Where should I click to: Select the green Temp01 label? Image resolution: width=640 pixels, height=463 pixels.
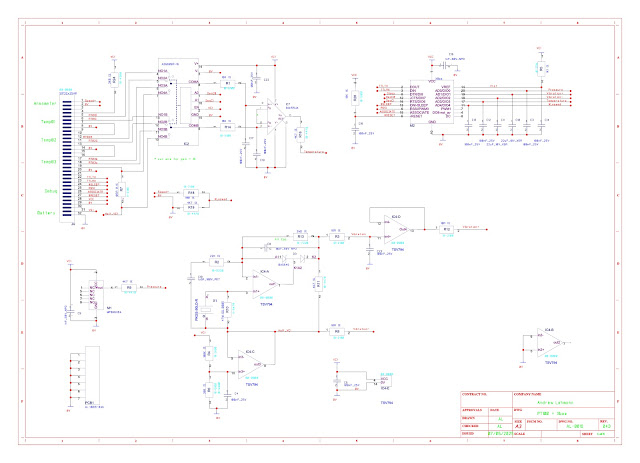(48, 122)
